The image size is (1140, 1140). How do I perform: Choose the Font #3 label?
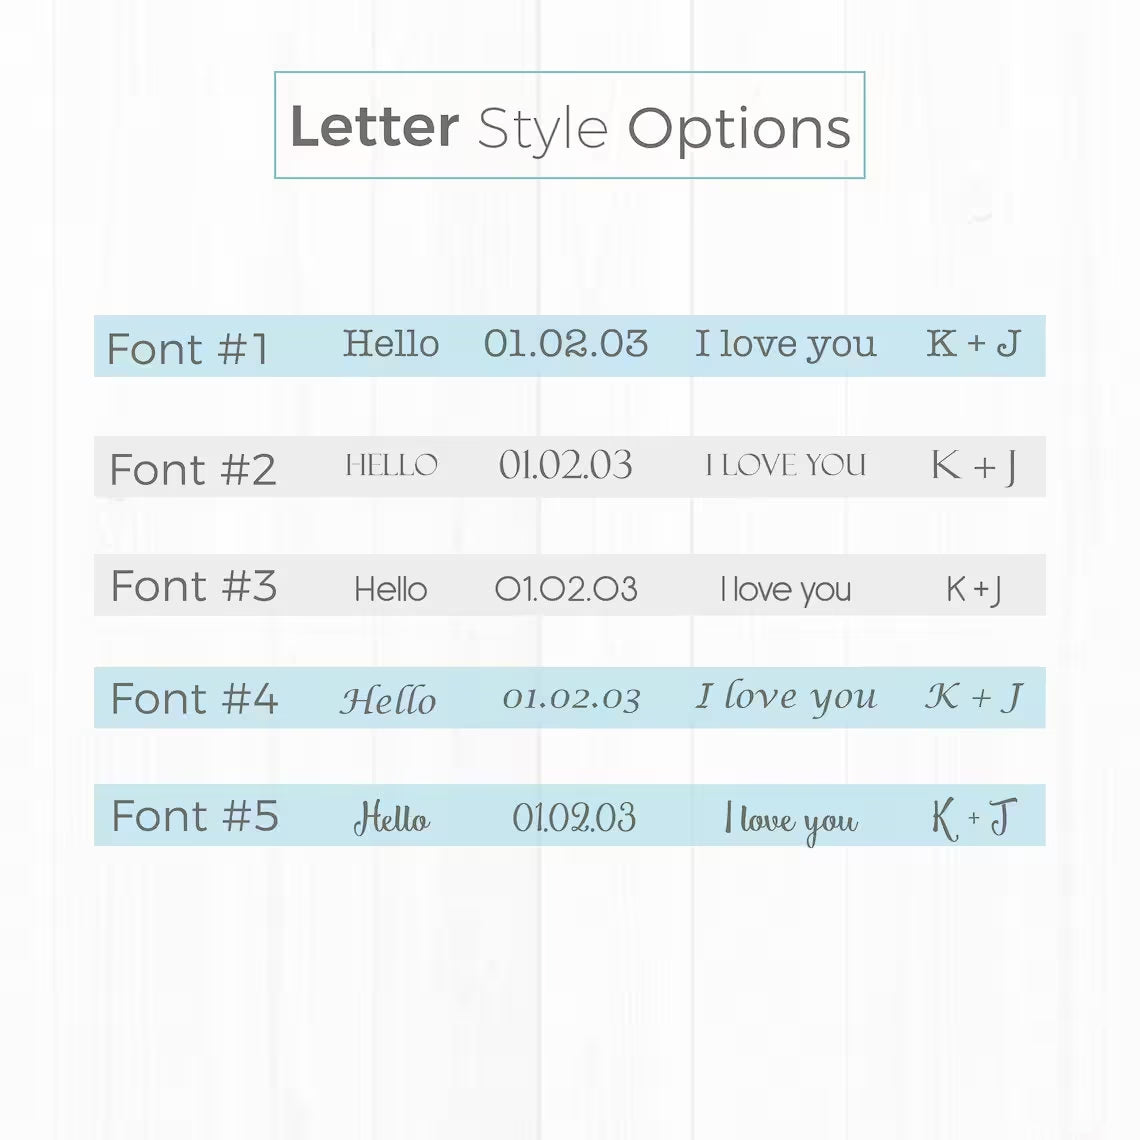[193, 586]
